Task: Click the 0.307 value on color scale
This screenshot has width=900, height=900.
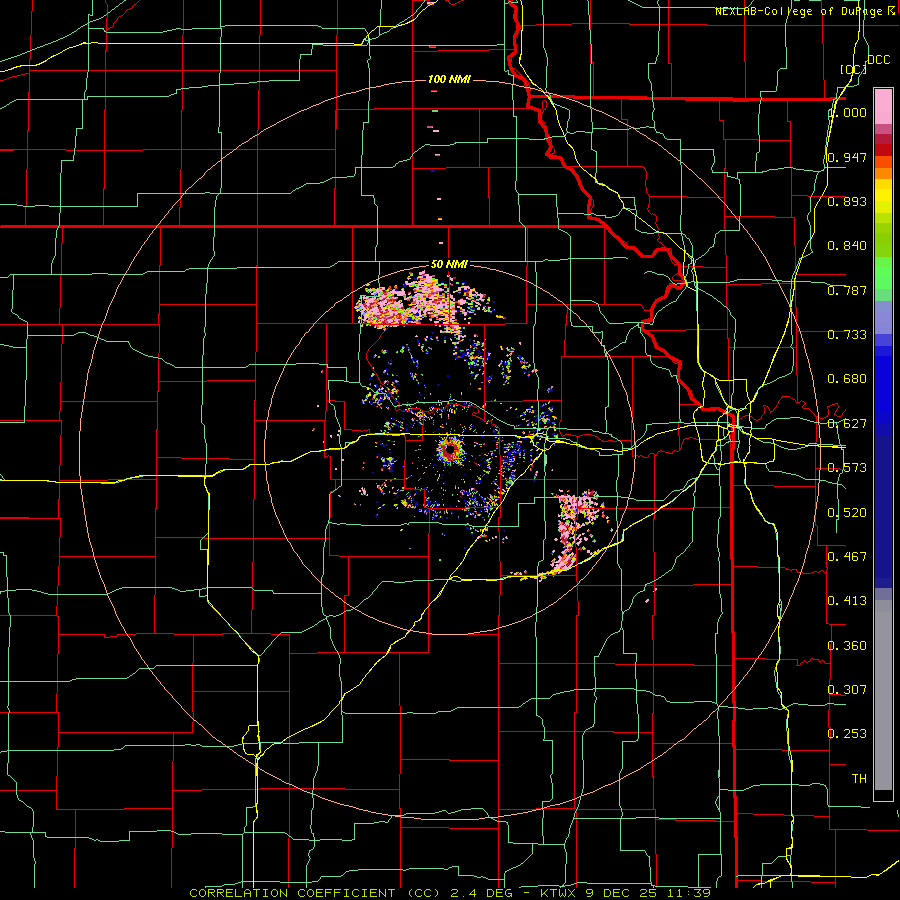Action: (x=847, y=689)
